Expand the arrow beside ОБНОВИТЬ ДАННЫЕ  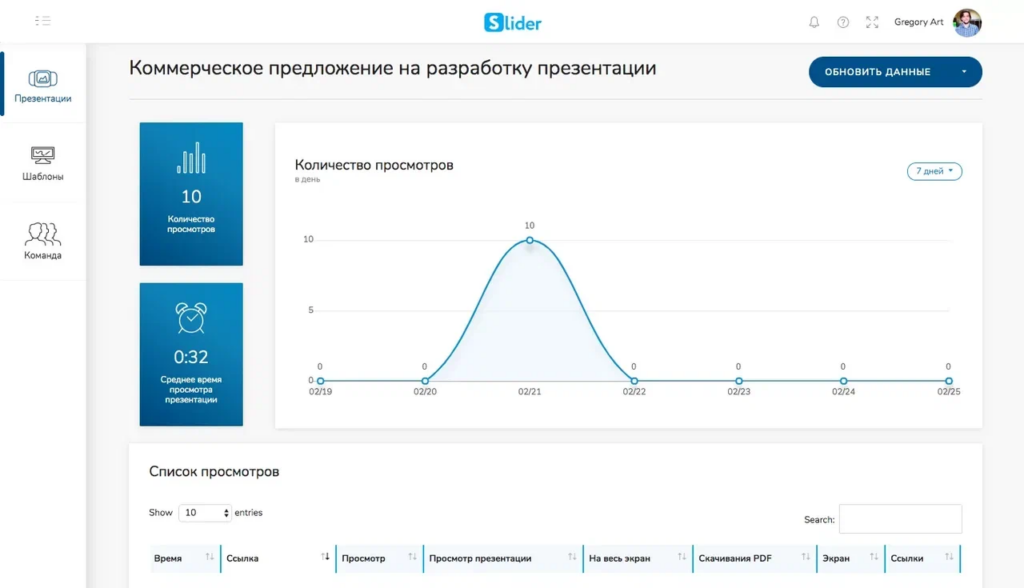(964, 72)
